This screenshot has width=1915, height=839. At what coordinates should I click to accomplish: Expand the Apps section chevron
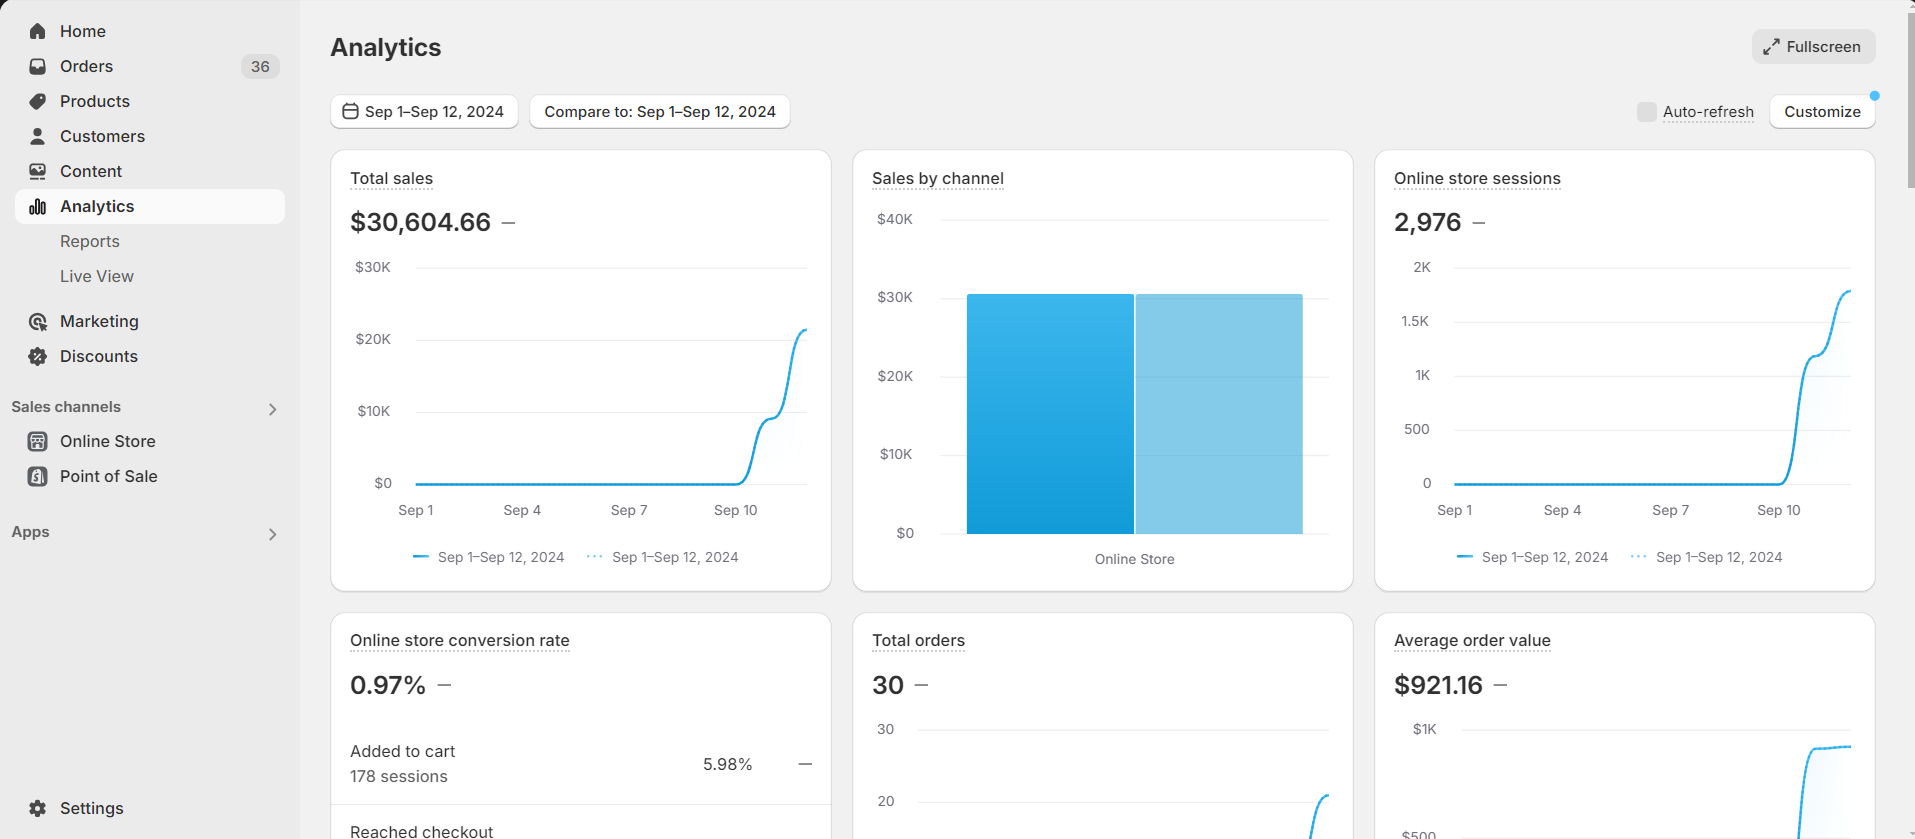coord(272,534)
